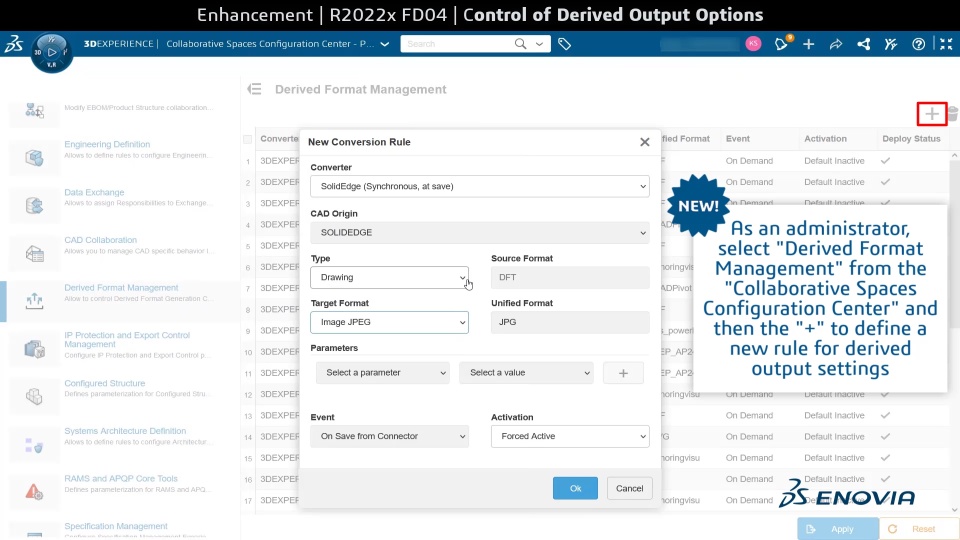Click the share arrow icon
The width and height of the screenshot is (960, 540).
click(x=836, y=44)
